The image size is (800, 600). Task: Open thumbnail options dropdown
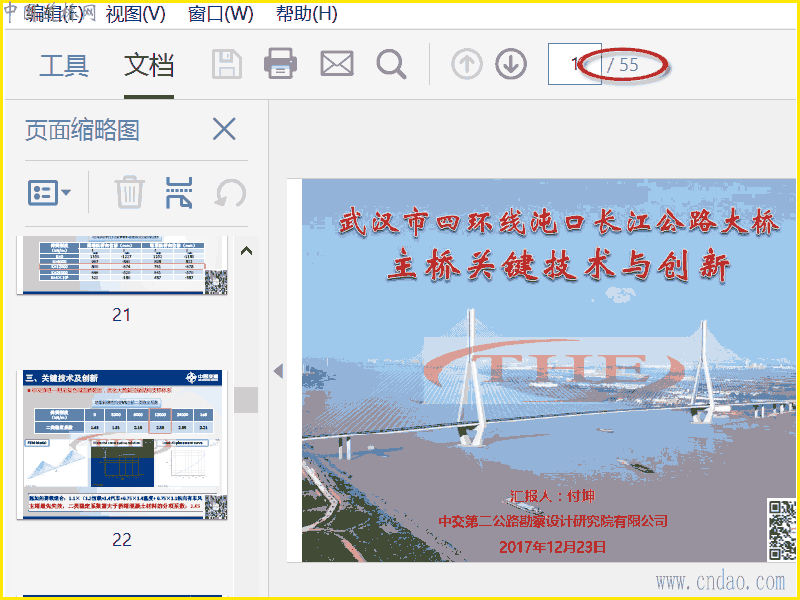tap(49, 193)
